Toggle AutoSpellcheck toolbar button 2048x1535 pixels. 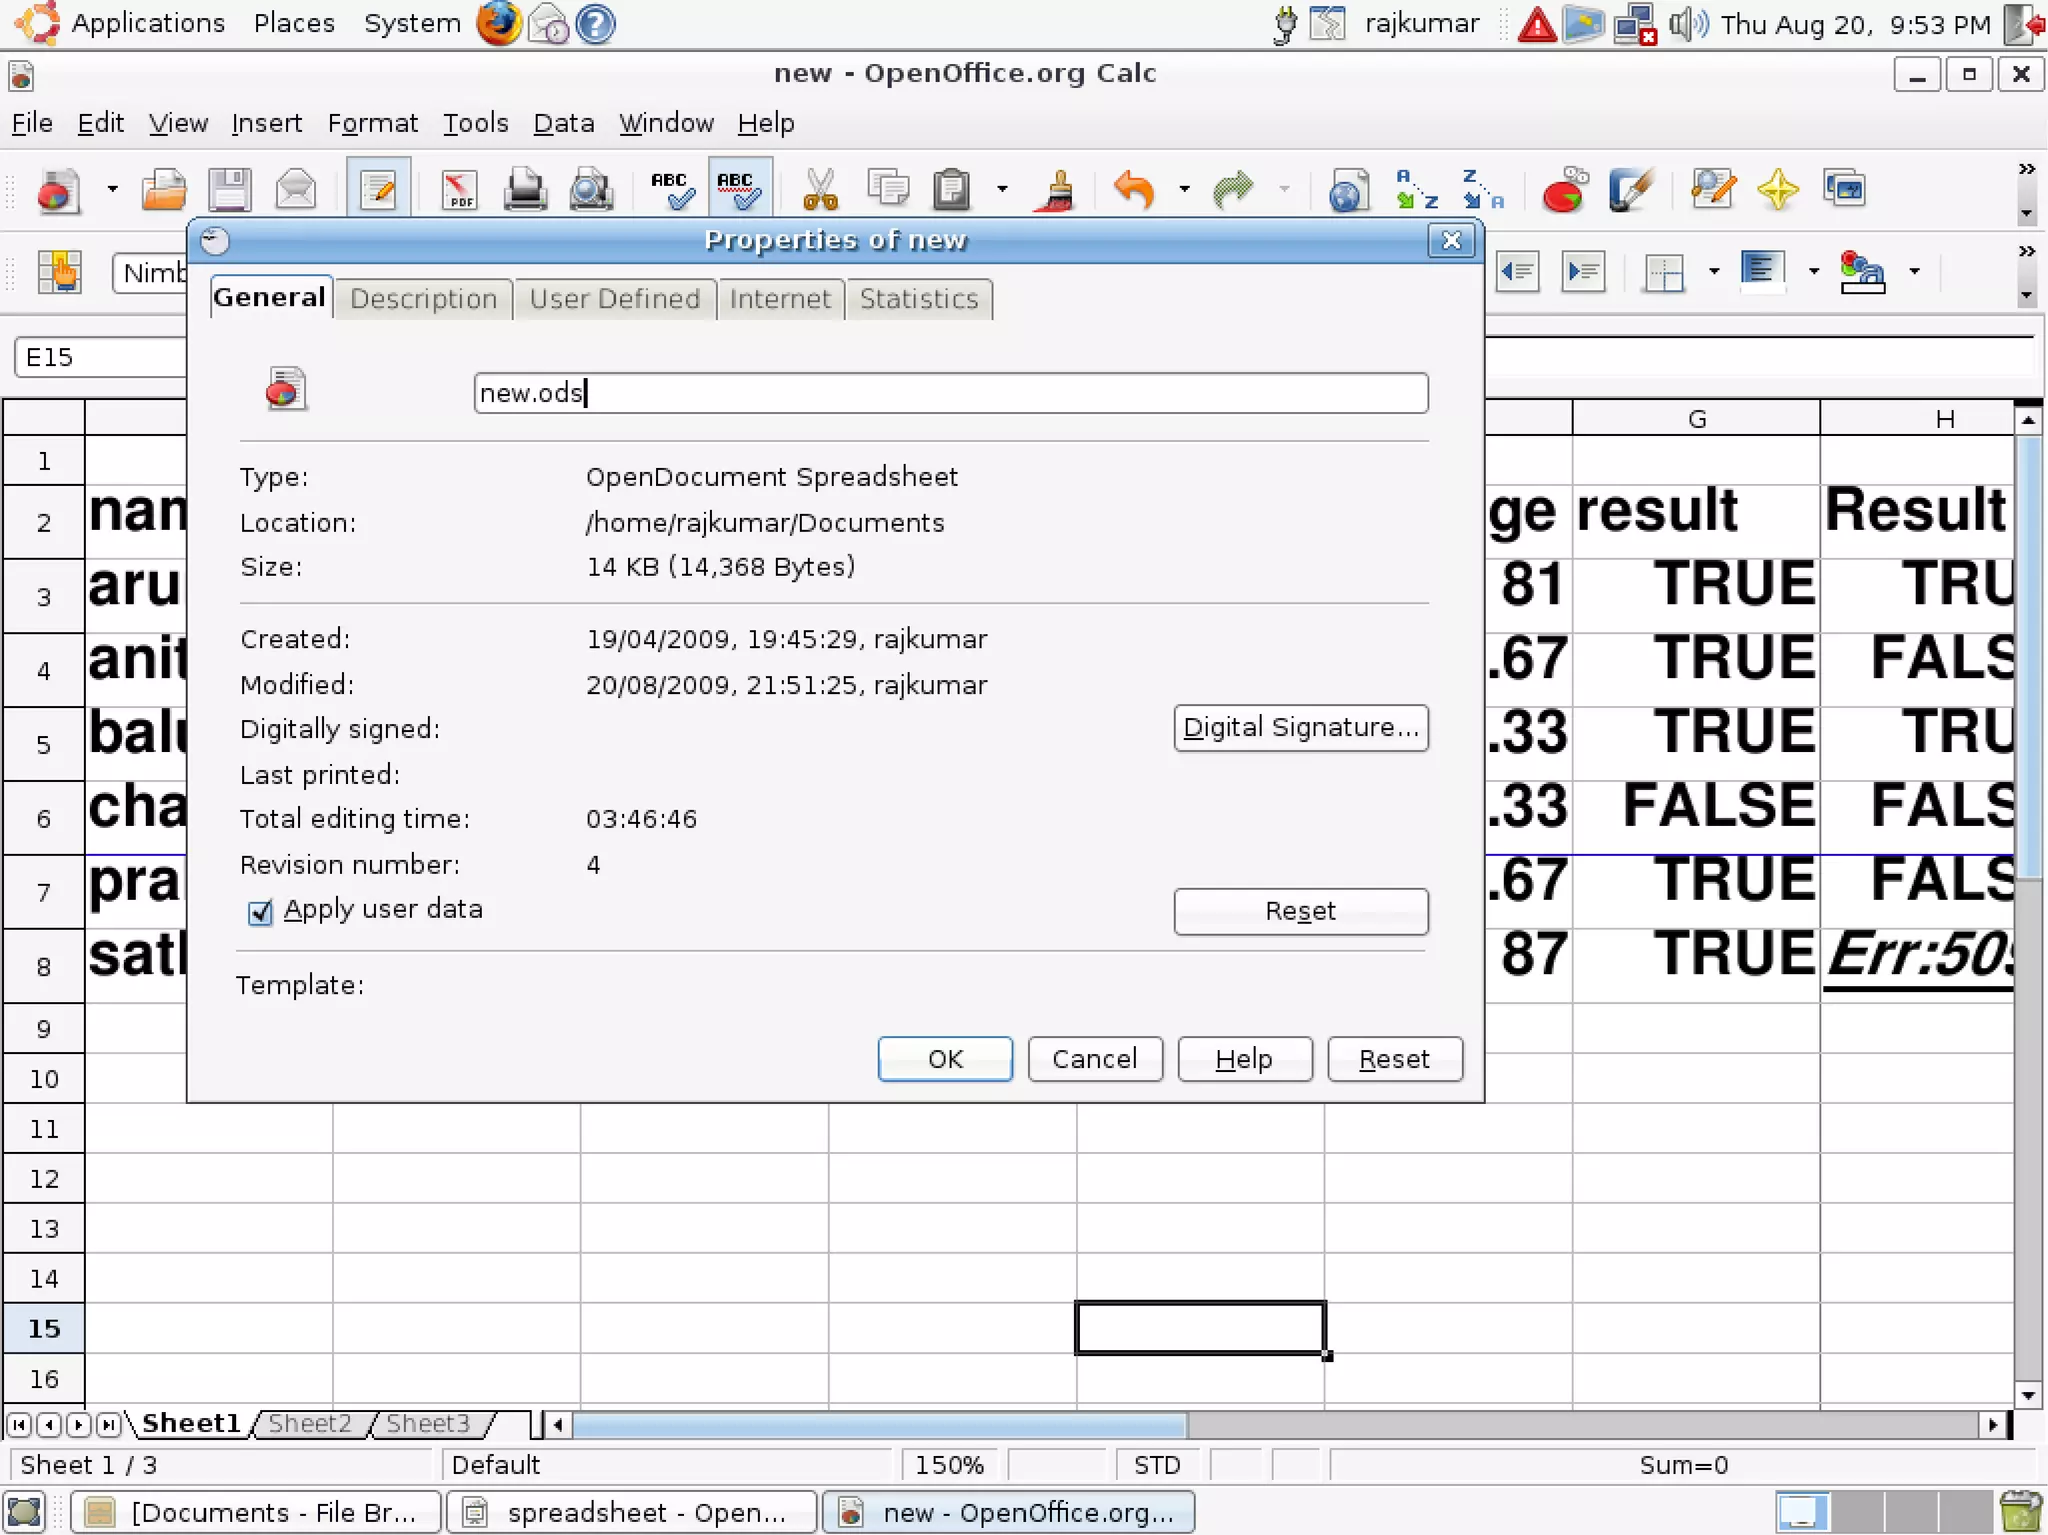click(740, 190)
